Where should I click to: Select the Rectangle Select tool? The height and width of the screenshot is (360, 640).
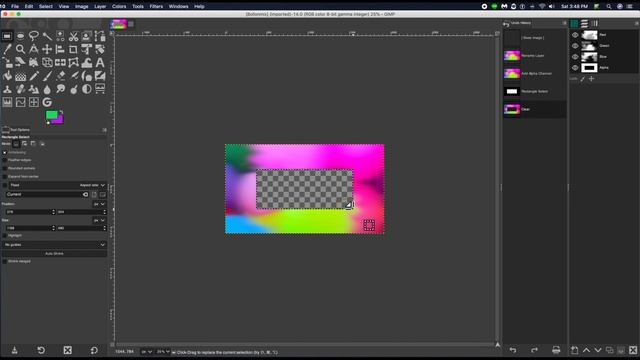[x=7, y=36]
